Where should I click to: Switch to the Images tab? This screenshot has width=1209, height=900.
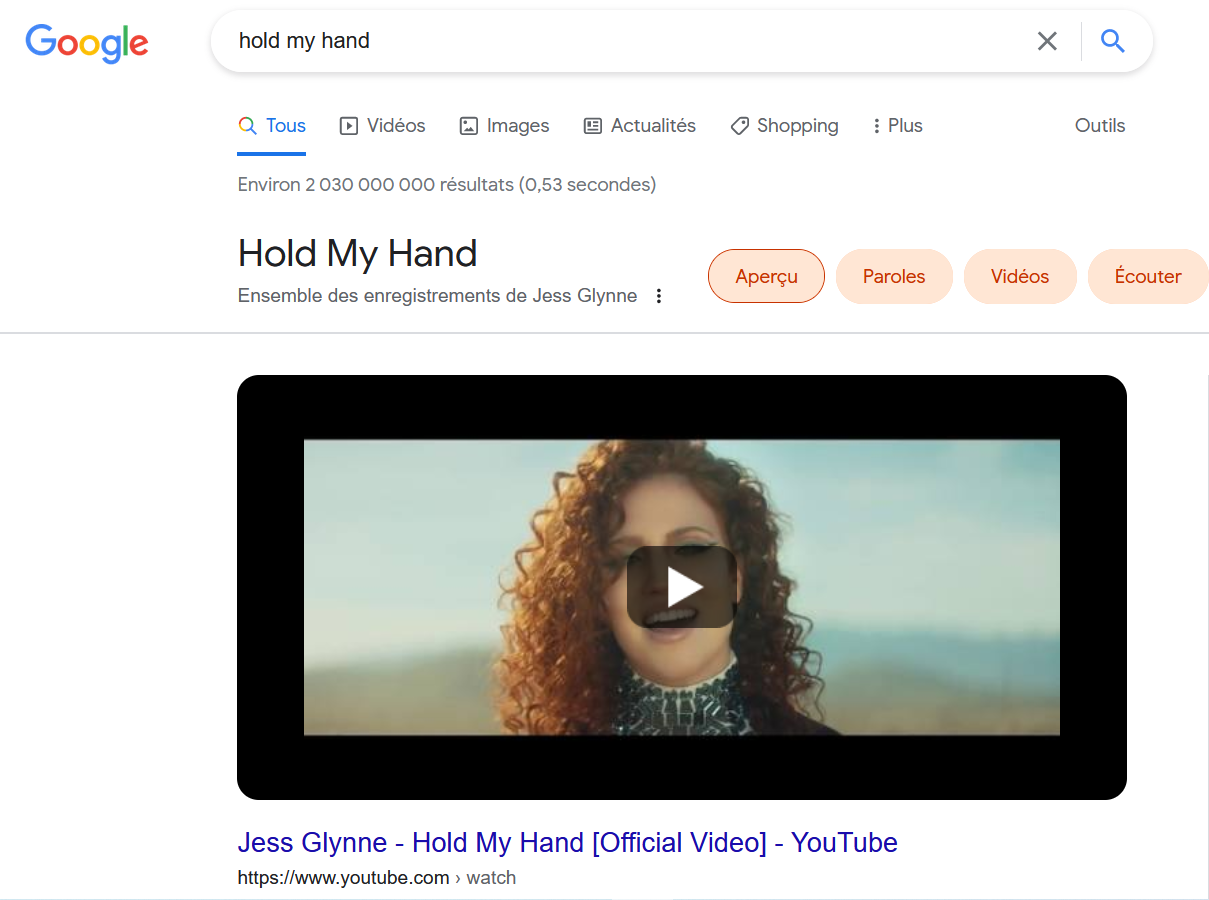point(504,126)
